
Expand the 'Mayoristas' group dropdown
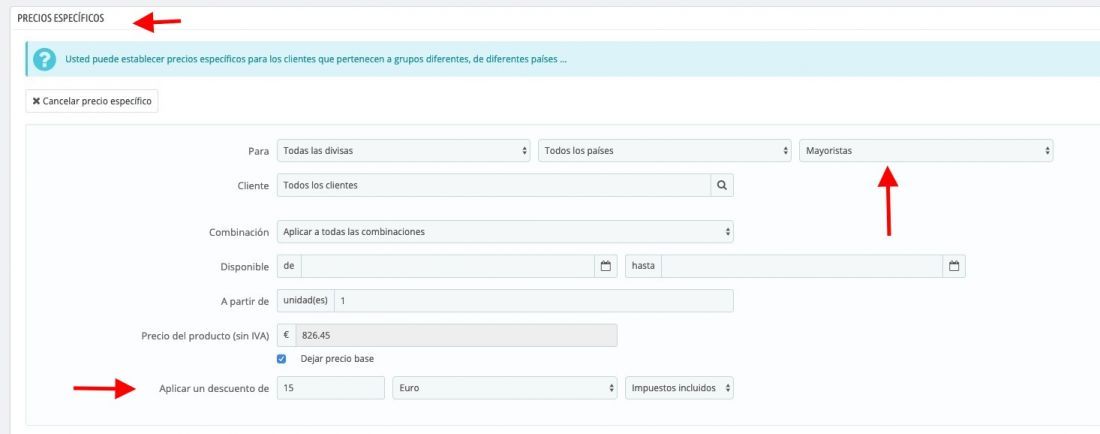tap(926, 151)
